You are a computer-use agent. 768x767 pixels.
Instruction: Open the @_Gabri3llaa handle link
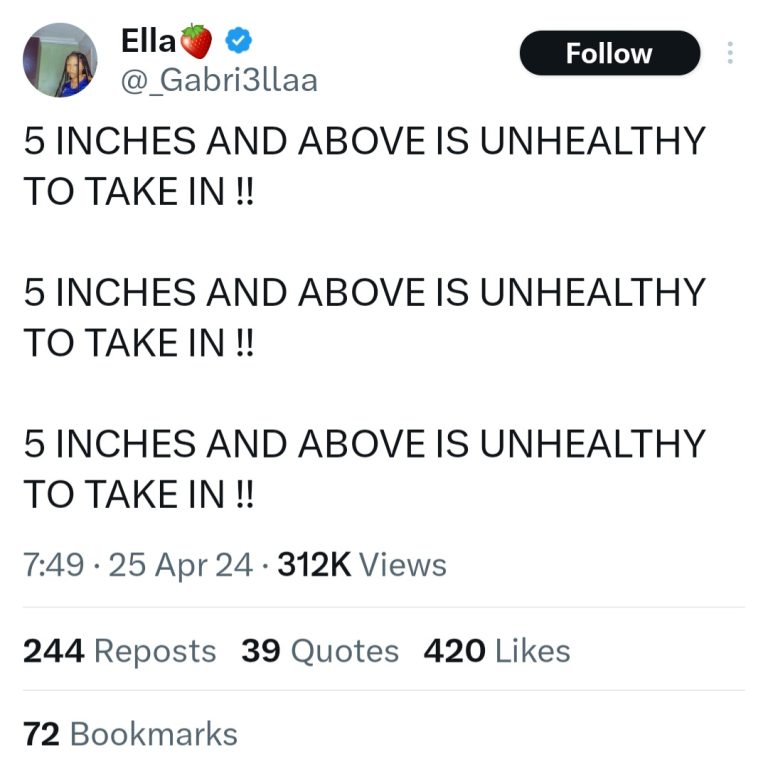click(219, 80)
